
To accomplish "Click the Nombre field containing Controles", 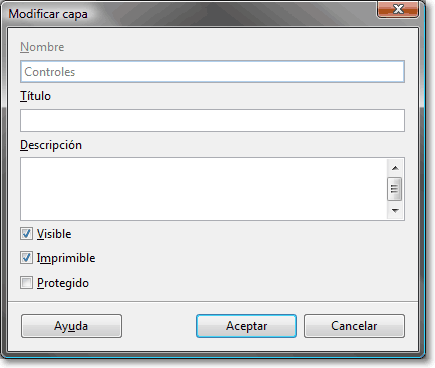I will (212, 72).
